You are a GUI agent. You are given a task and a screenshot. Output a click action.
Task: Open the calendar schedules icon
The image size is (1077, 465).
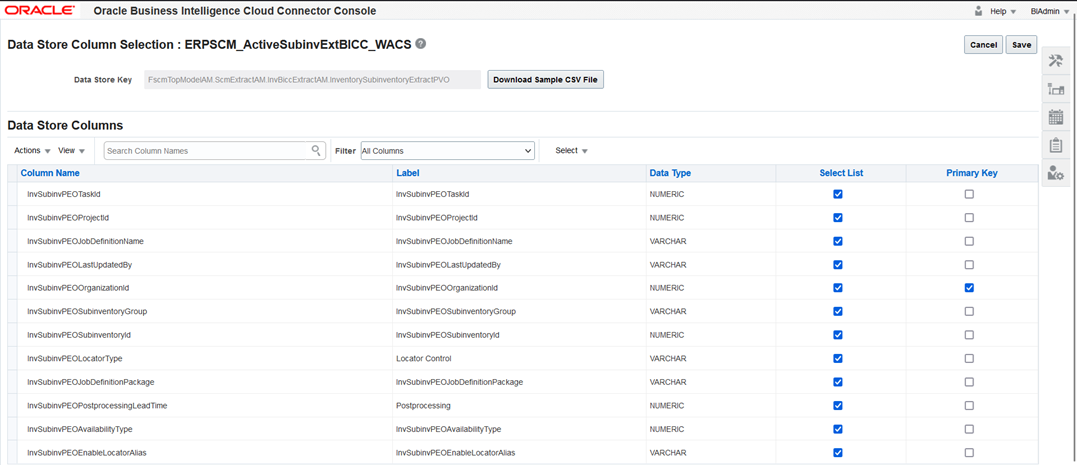click(x=1056, y=117)
